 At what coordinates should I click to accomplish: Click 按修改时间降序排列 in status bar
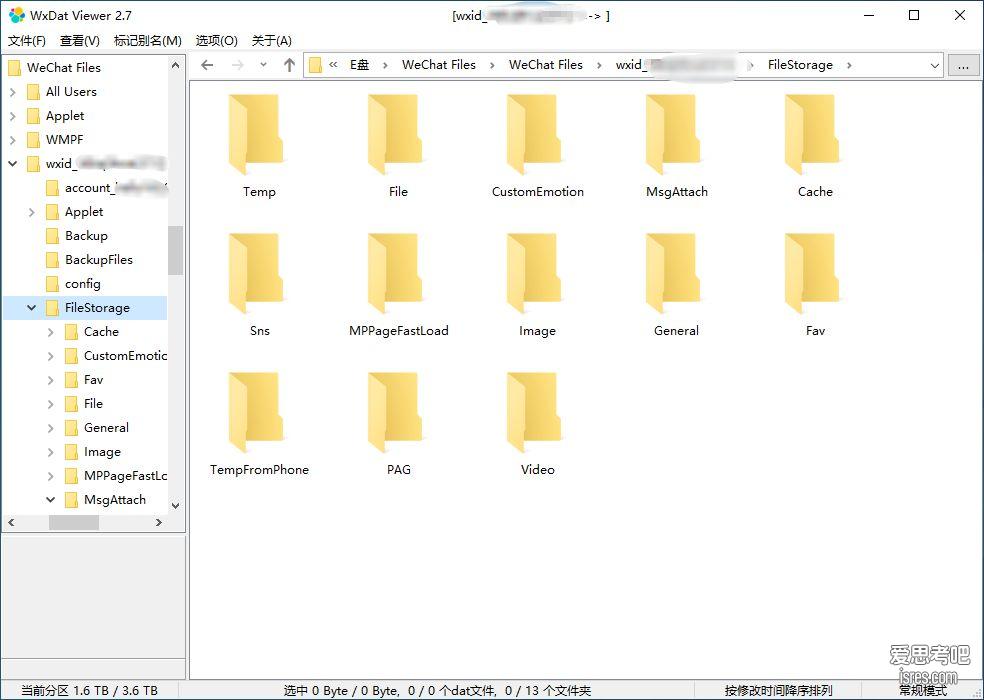[778, 691]
